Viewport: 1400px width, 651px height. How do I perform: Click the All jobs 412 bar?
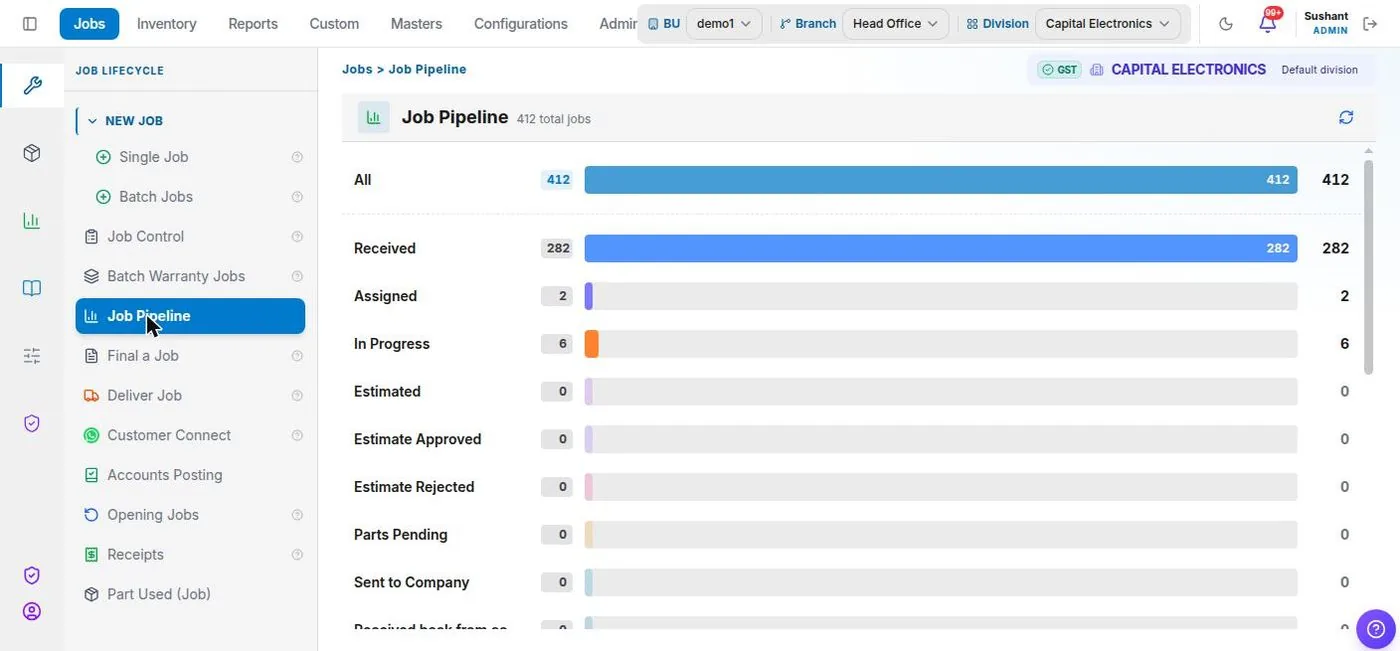pos(941,180)
